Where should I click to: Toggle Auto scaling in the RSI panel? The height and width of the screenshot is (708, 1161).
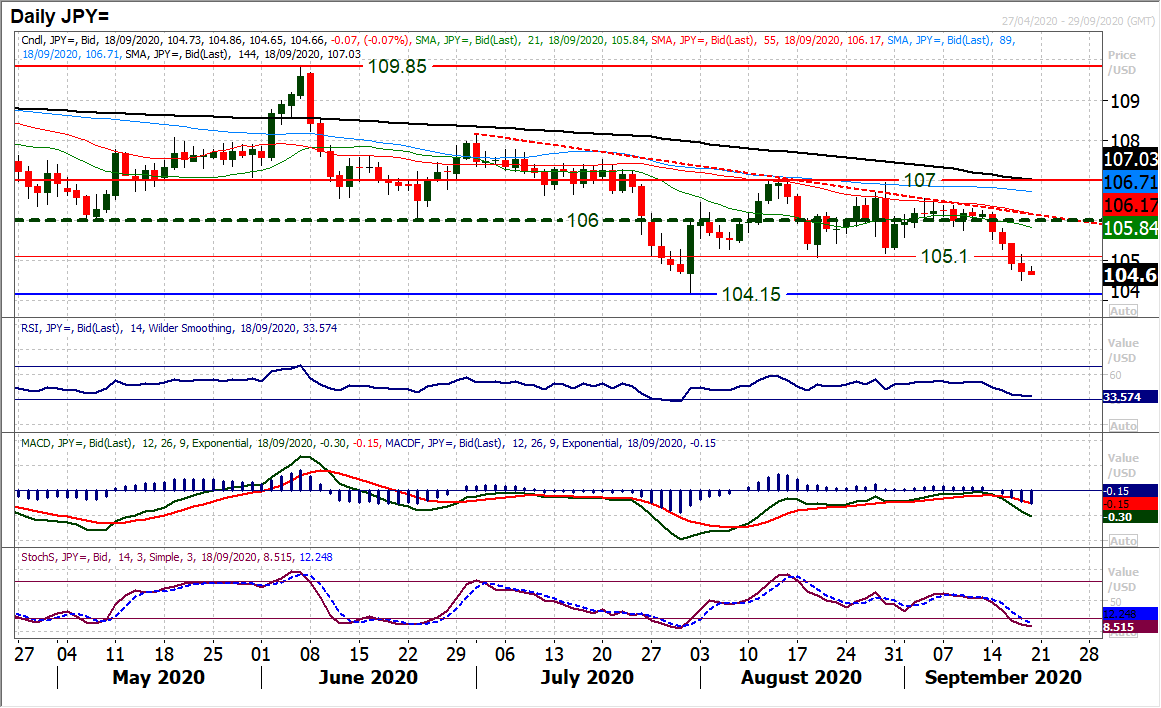coord(1123,426)
